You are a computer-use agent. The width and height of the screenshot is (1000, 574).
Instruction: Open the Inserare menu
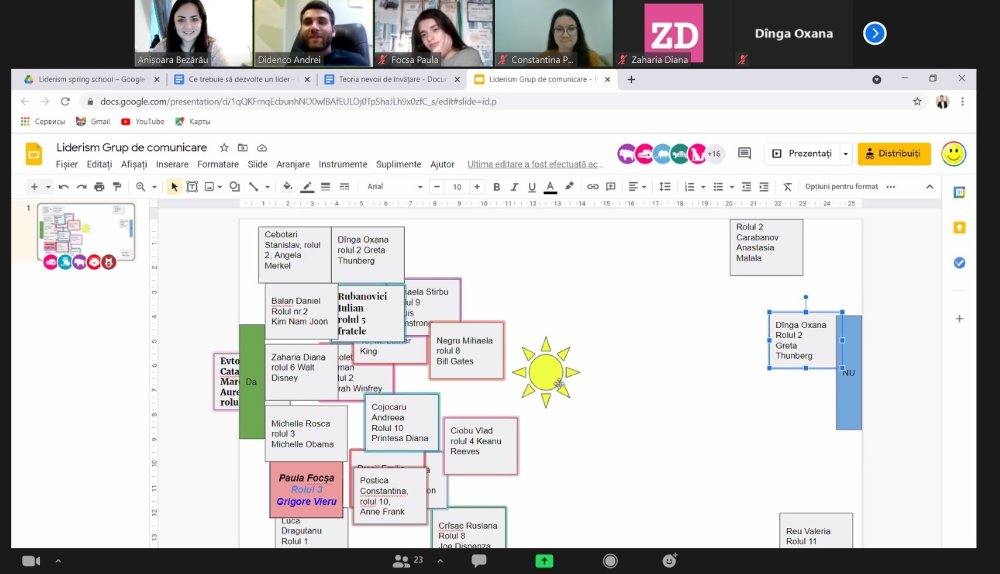click(x=172, y=165)
